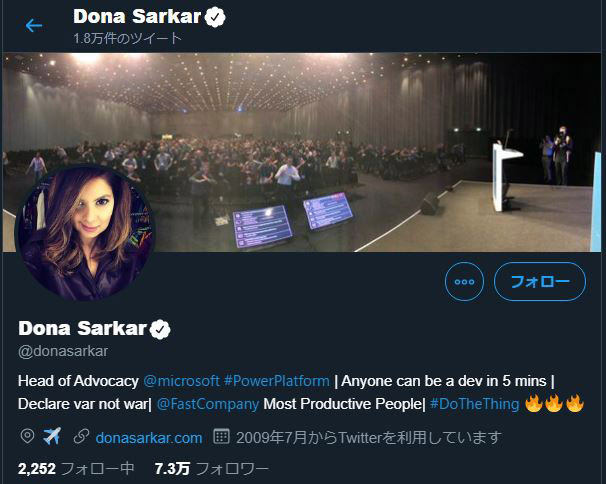View the conference hall banner image
The width and height of the screenshot is (606, 484).
(x=302, y=152)
